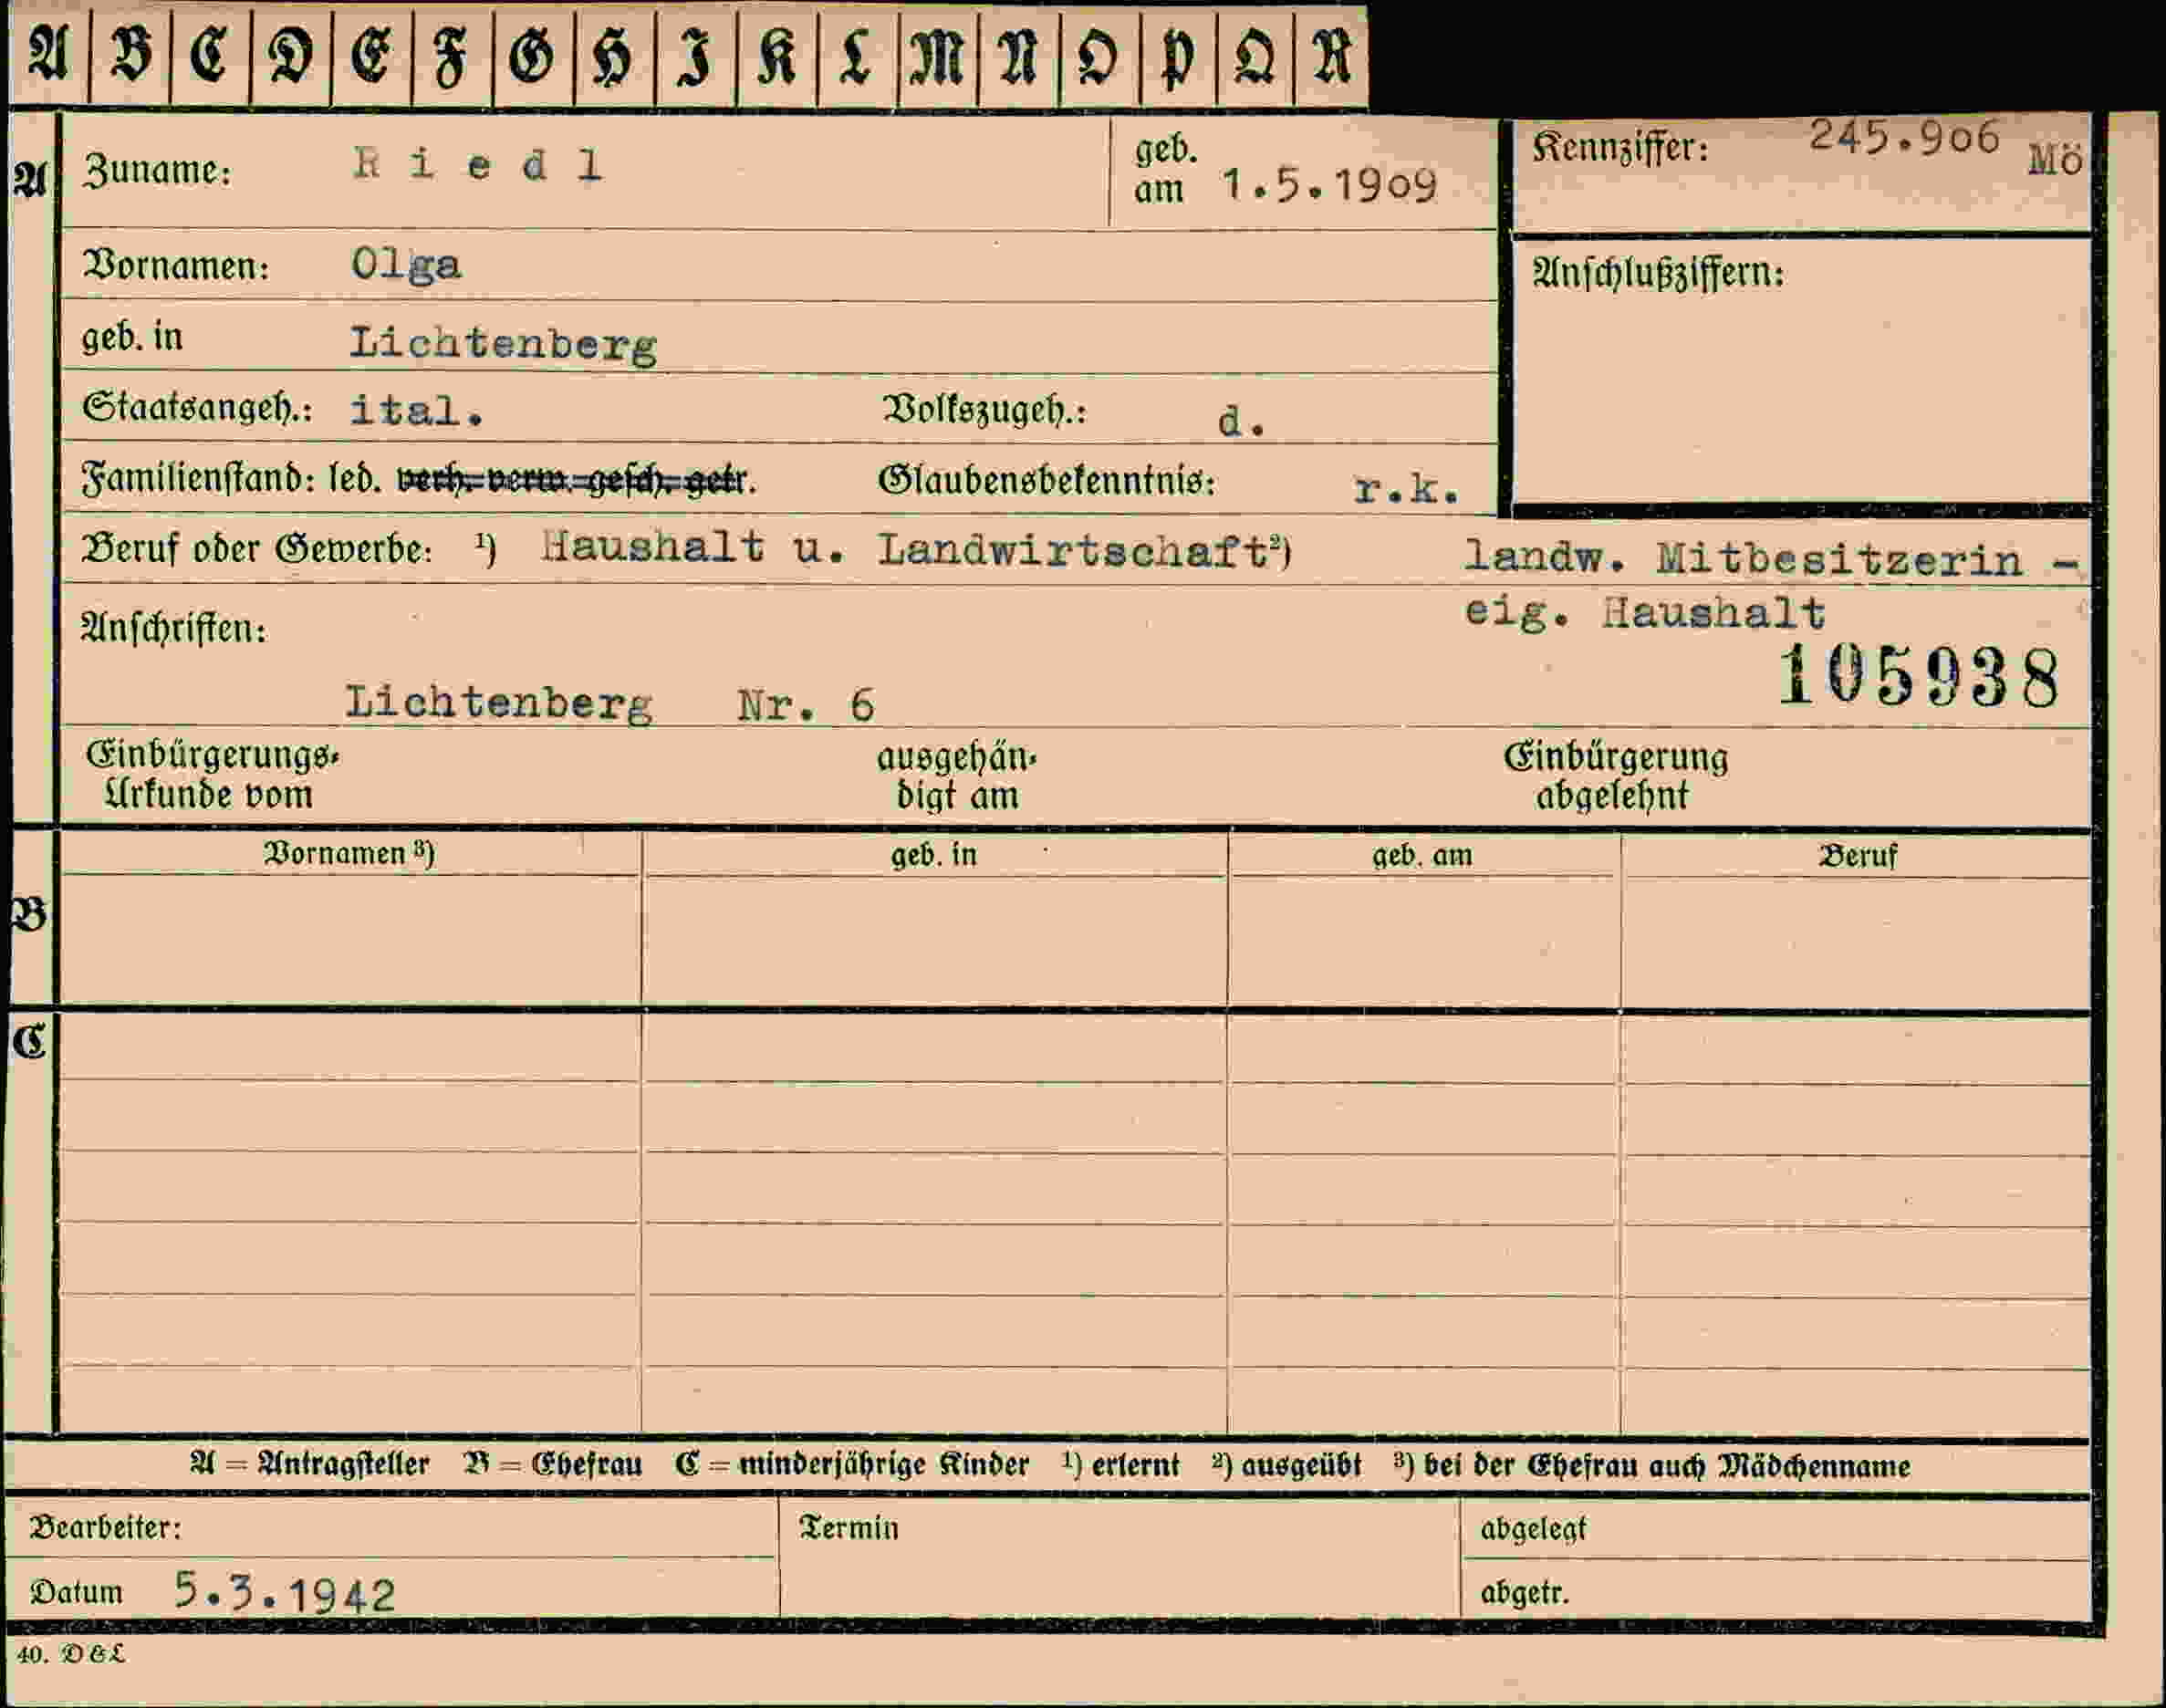Screen dimensions: 2166x1708
Task: Click the 'Anschlußziffern:' label
Action: pos(1658,273)
